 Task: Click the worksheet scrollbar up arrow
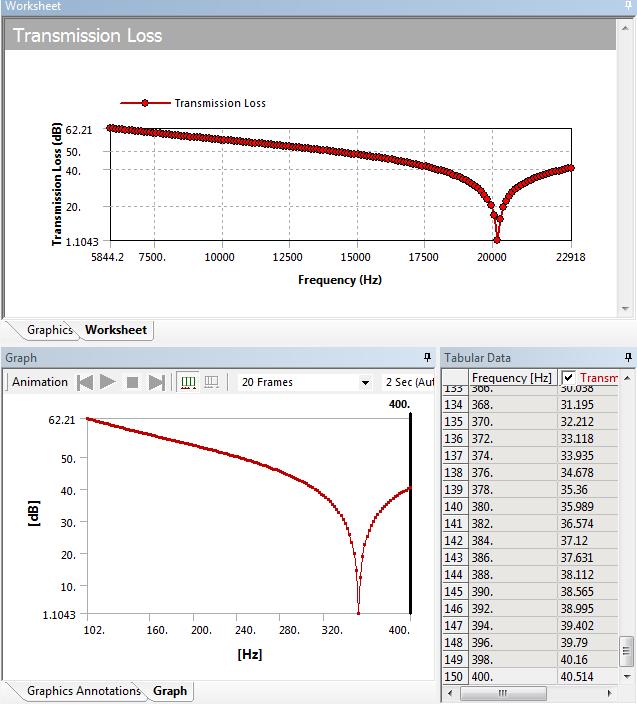pyautogui.click(x=625, y=28)
